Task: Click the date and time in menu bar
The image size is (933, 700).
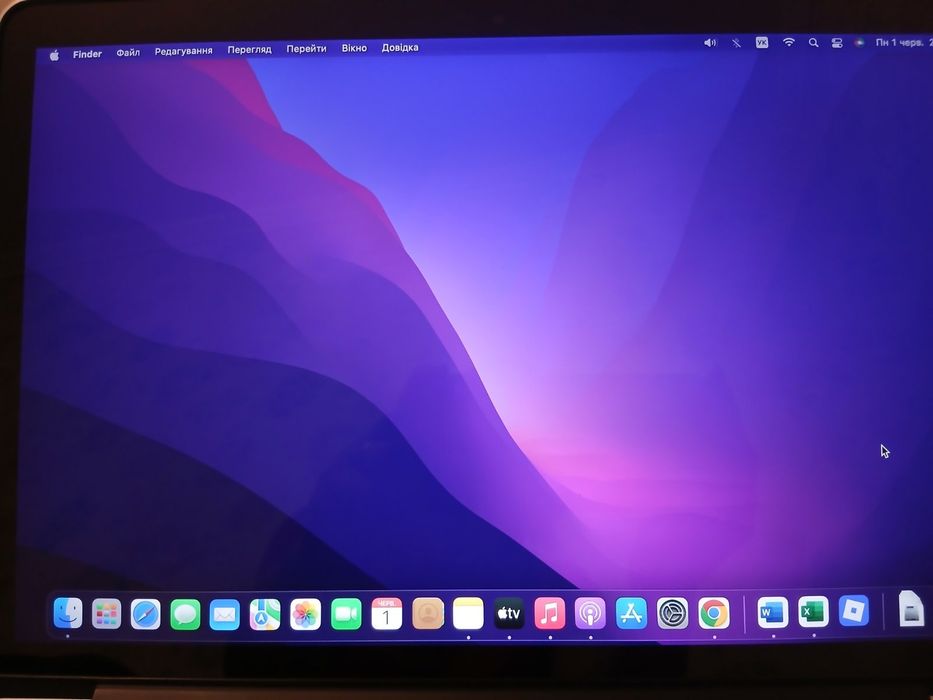Action: pyautogui.click(x=904, y=43)
